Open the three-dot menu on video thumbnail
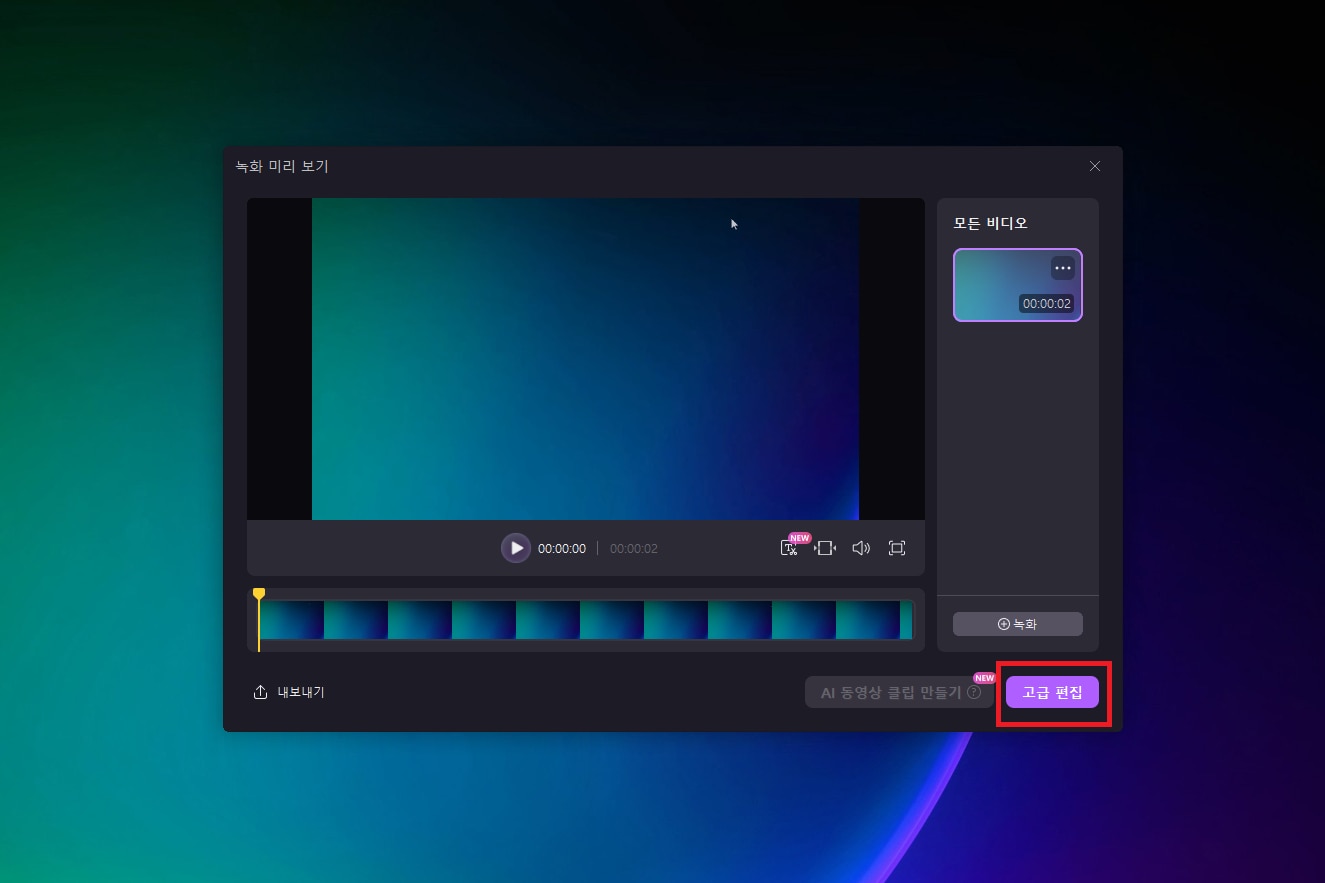This screenshot has width=1325, height=883. tap(1062, 268)
